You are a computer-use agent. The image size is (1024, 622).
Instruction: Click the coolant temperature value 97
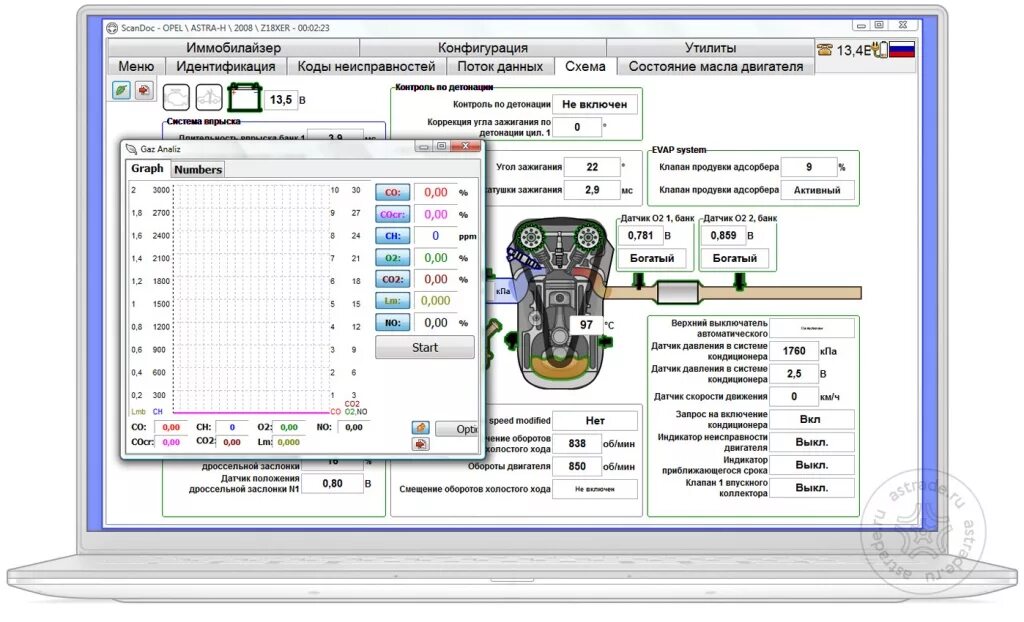click(586, 325)
